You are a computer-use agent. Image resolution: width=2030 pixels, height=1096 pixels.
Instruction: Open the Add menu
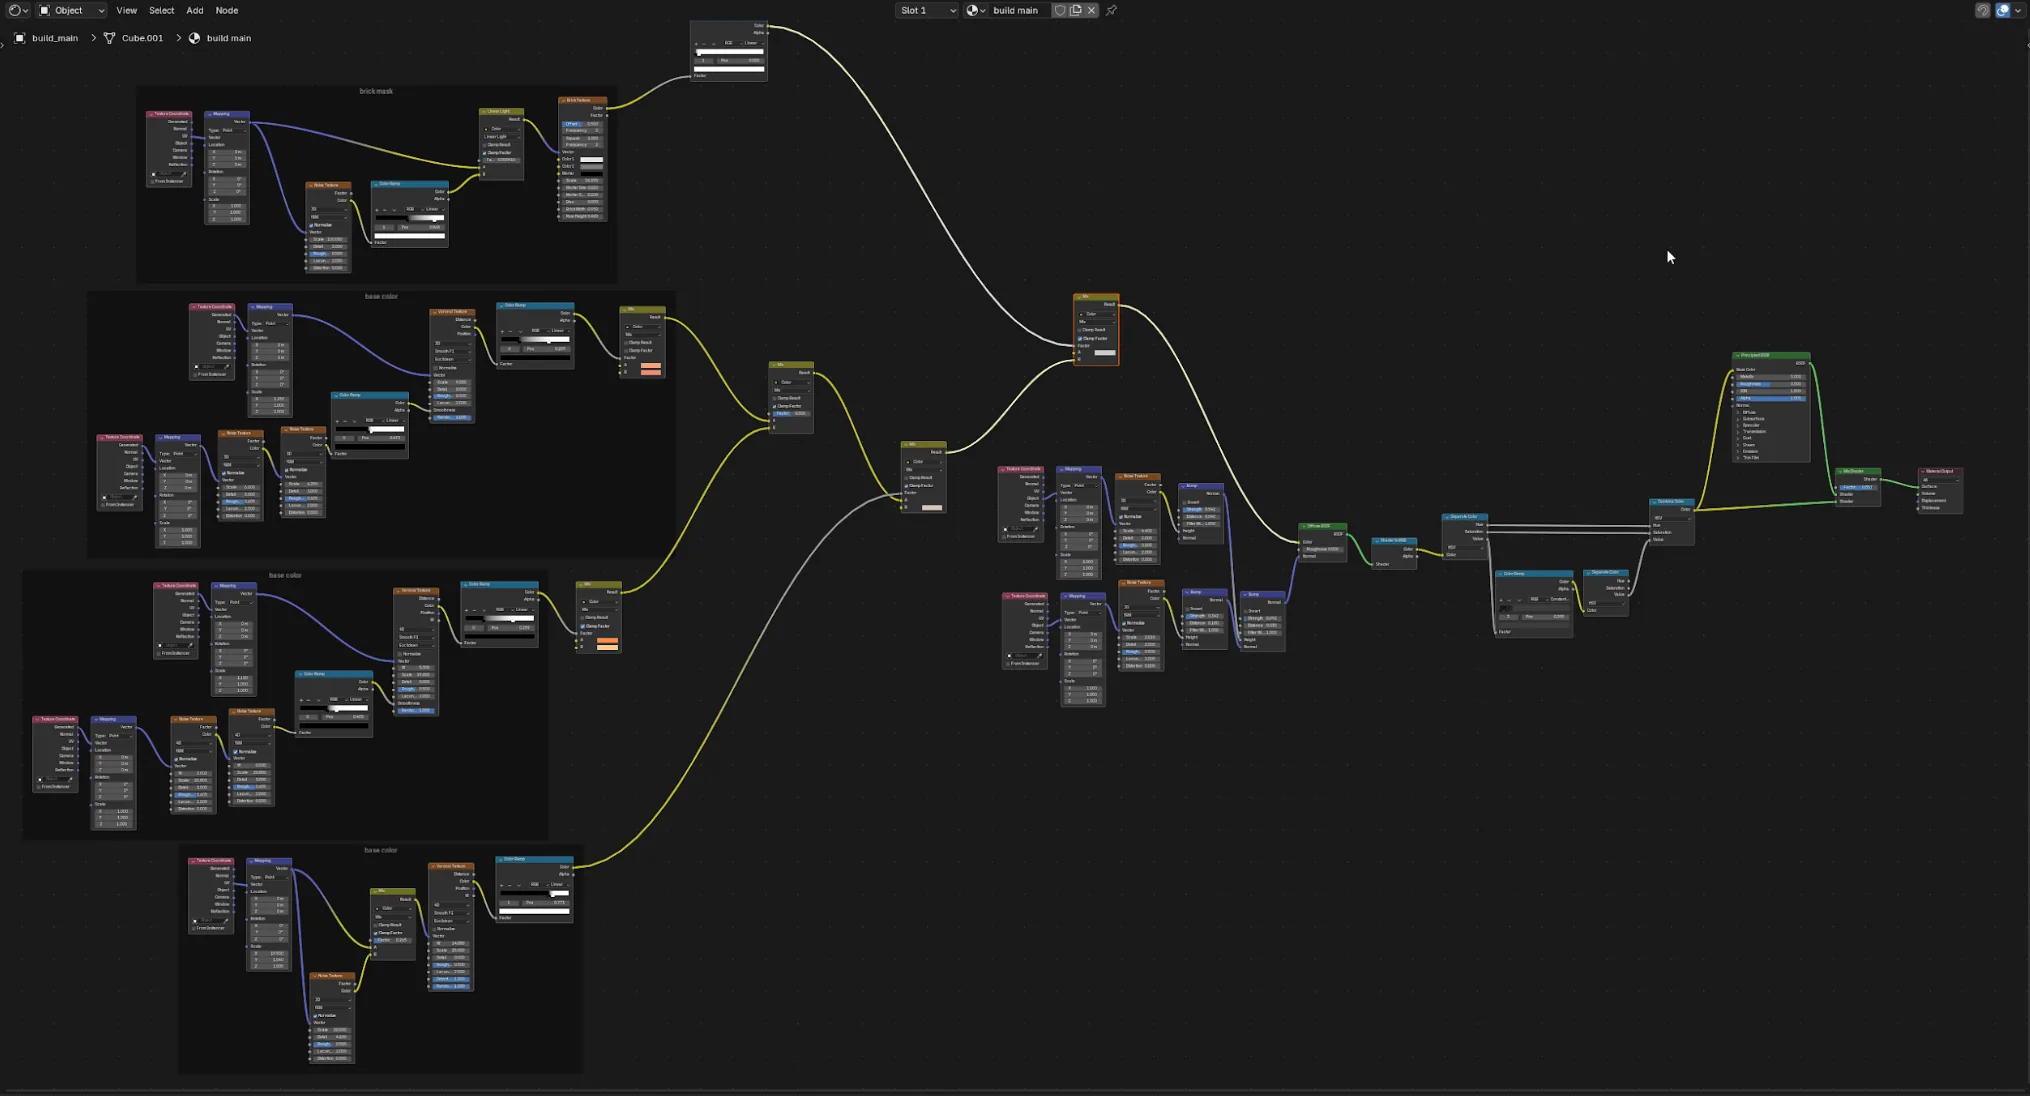tap(194, 10)
